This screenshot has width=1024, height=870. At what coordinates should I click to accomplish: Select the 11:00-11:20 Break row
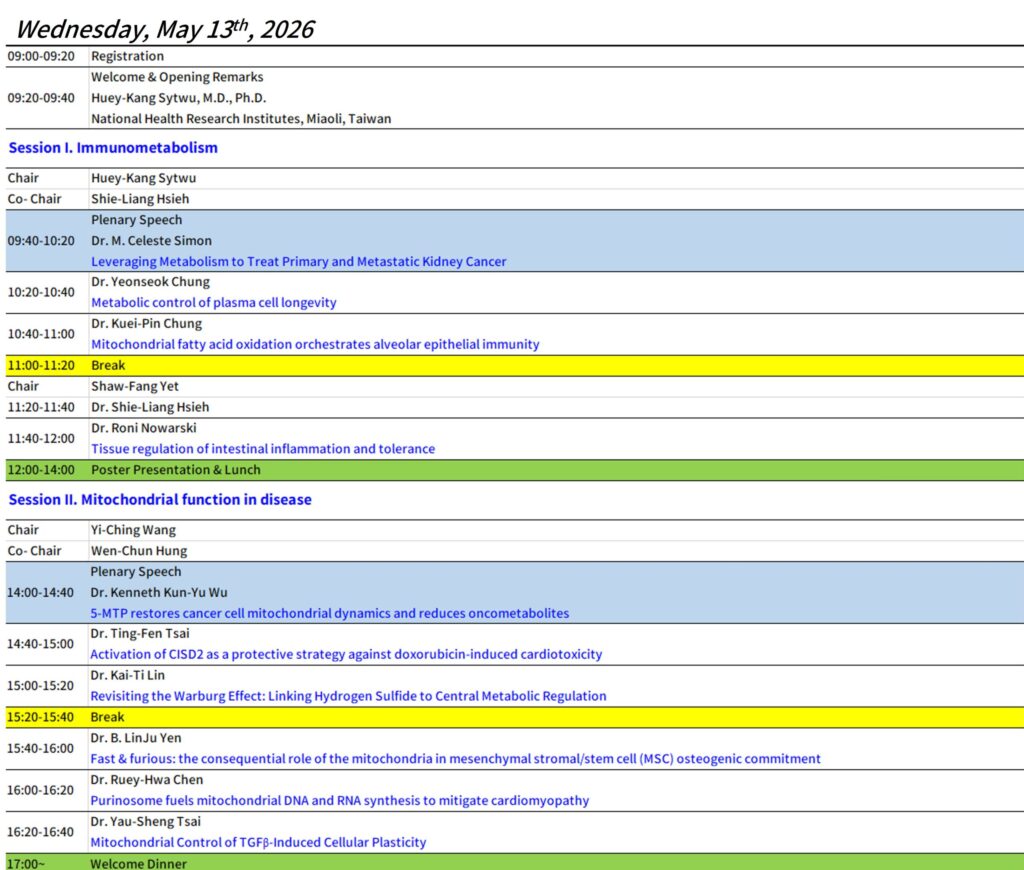click(108, 366)
